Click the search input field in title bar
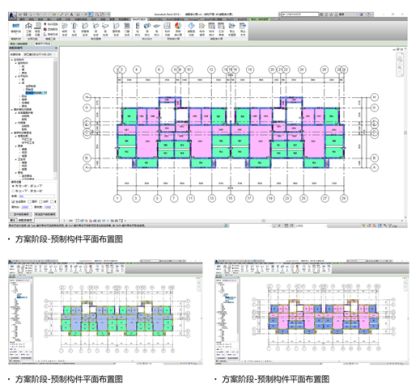This screenshot has width=420, height=392. (x=299, y=15)
